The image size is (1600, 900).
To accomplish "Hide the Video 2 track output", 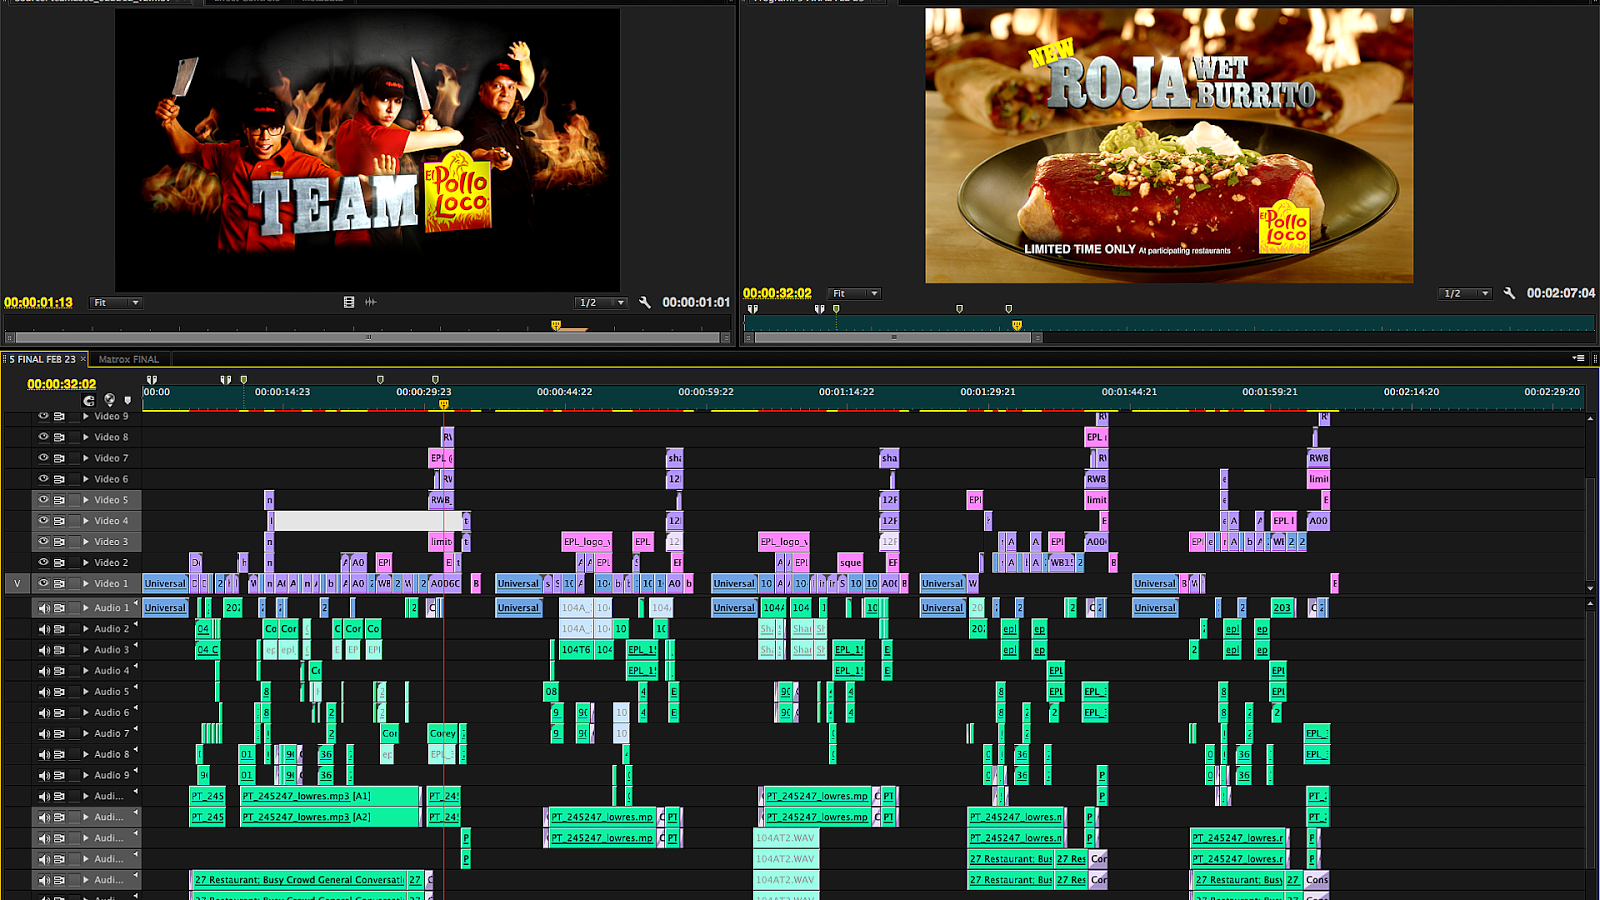I will [x=43, y=562].
